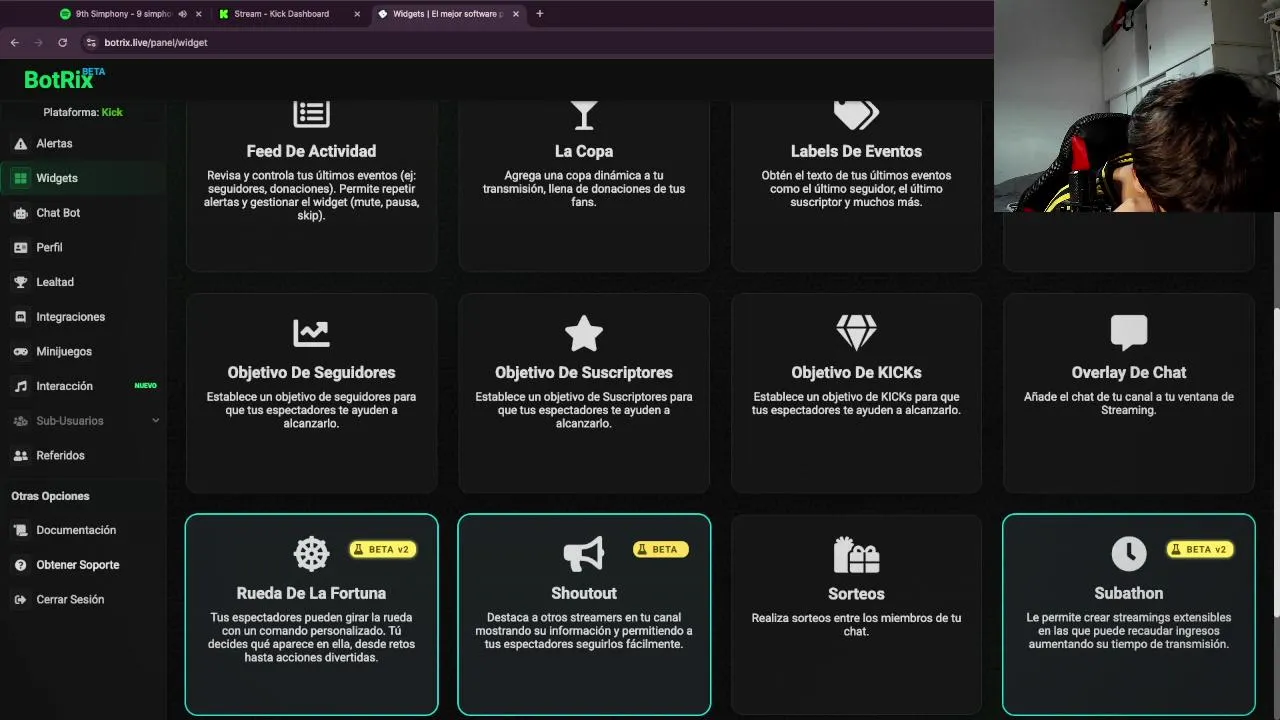Click Feed De Actividad list icon
Screen dimensions: 1280x720
pyautogui.click(x=311, y=114)
